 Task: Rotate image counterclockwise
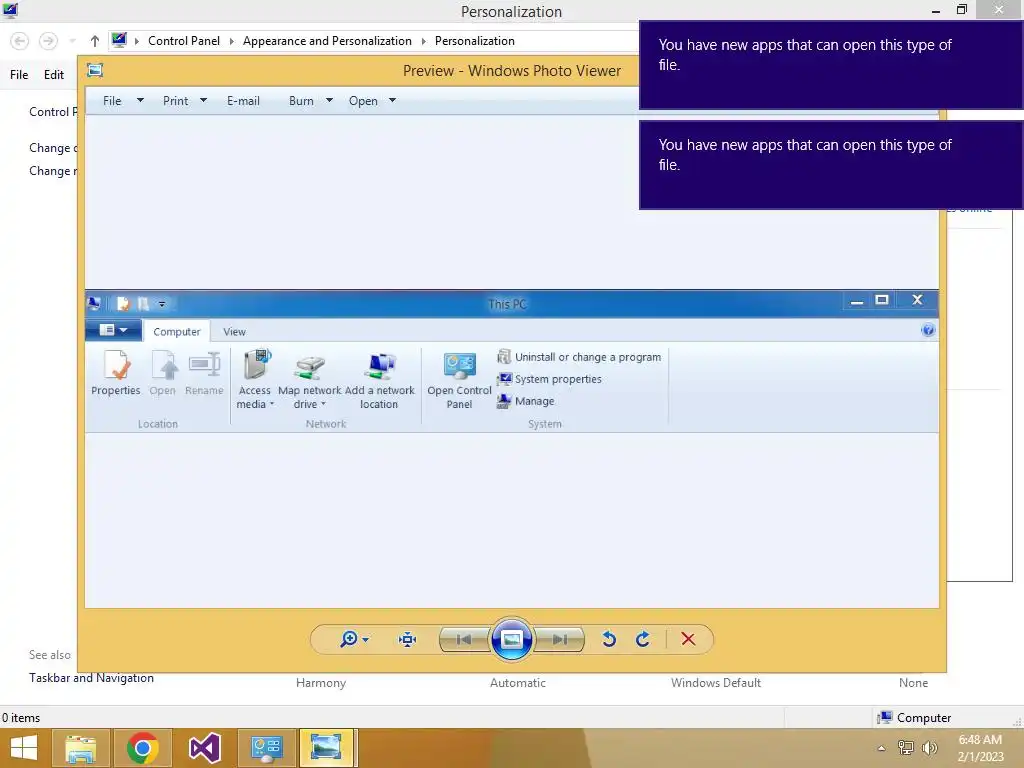coord(609,639)
